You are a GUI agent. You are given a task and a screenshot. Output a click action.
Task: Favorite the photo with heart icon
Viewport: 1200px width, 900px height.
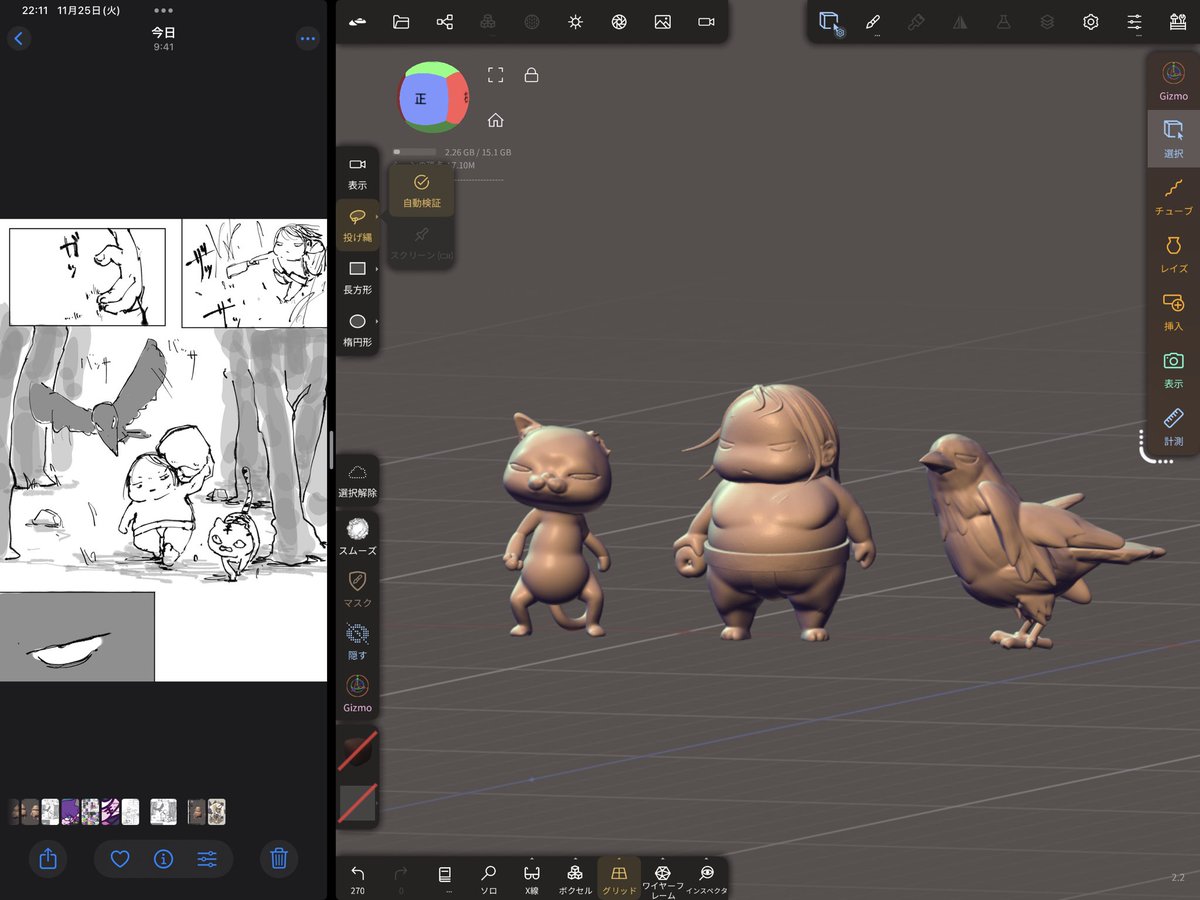coord(120,858)
